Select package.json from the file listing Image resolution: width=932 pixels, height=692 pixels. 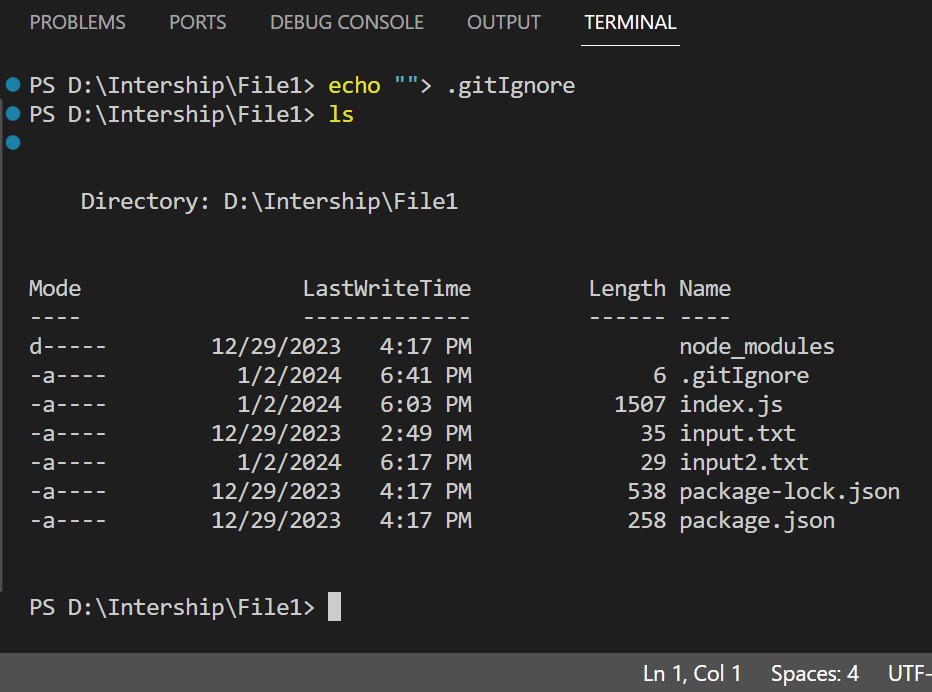coord(757,520)
